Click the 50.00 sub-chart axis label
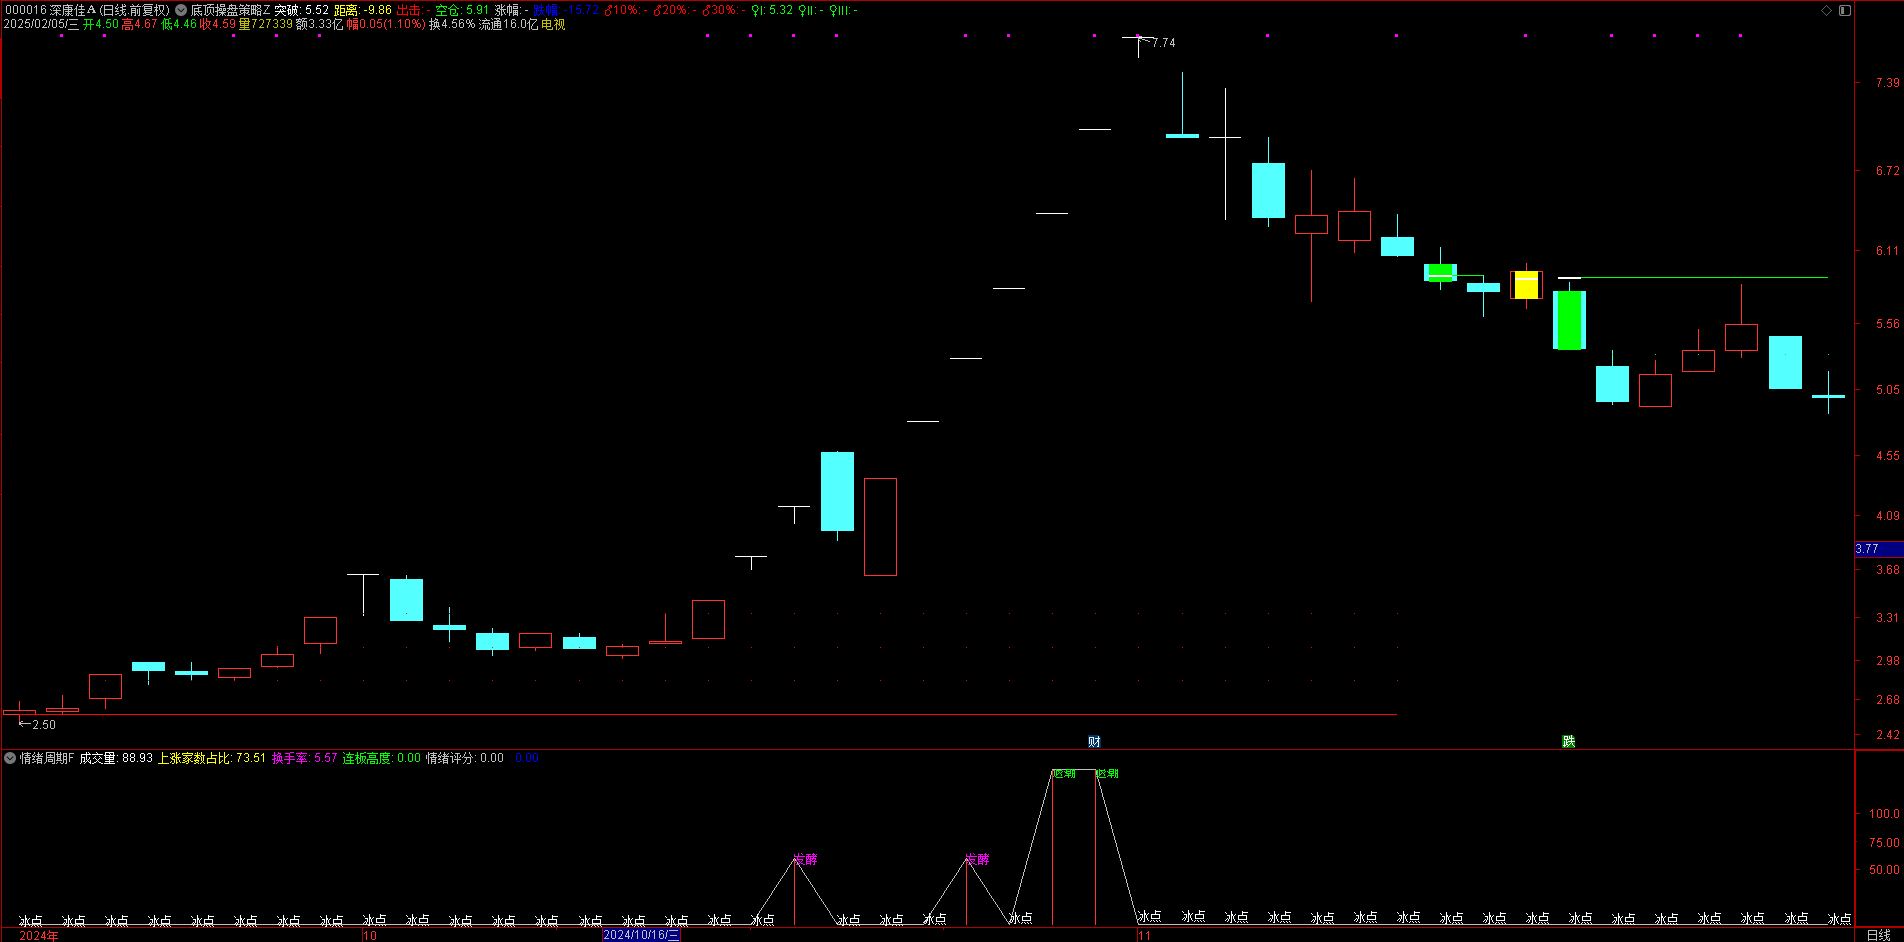Screen dimensions: 1904x942 pyautogui.click(x=1885, y=870)
